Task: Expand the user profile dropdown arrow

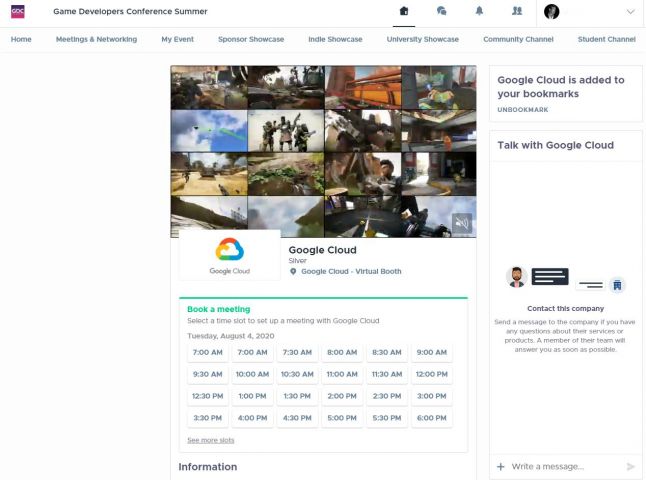Action: (x=630, y=12)
